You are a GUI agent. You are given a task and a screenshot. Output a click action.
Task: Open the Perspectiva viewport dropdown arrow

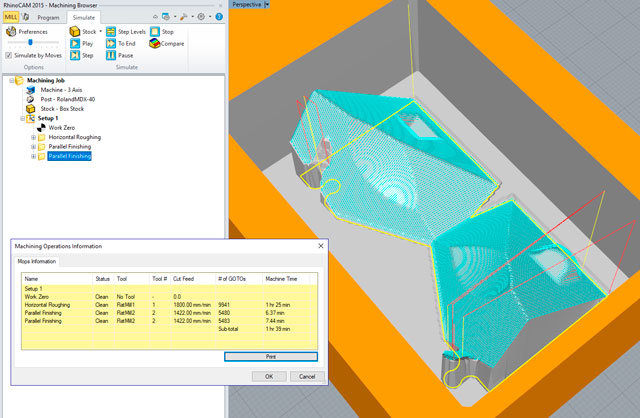[267, 4]
